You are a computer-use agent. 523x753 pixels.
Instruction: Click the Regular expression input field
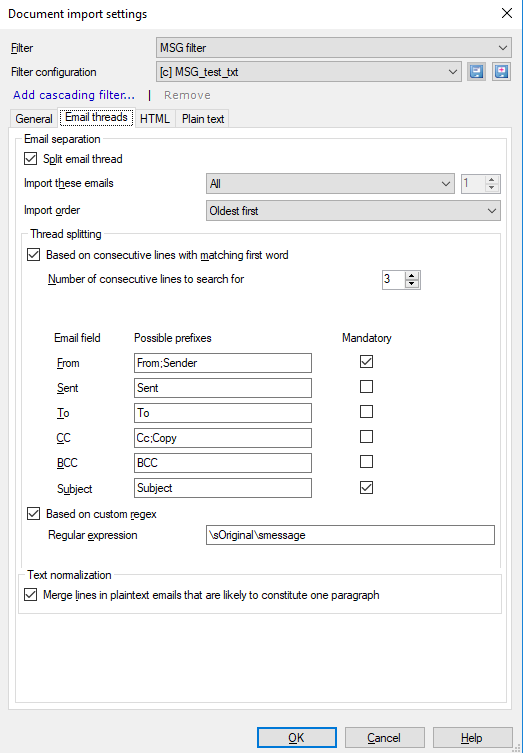tap(350, 535)
